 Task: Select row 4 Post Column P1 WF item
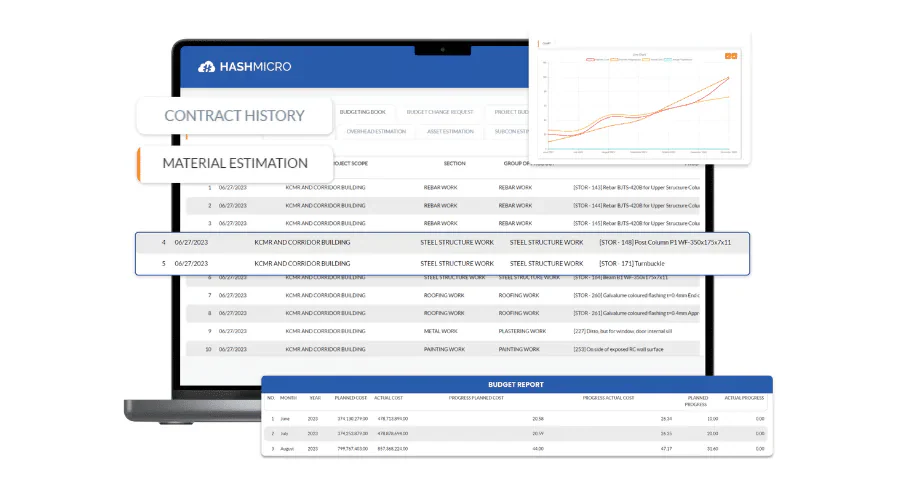[x=443, y=243]
